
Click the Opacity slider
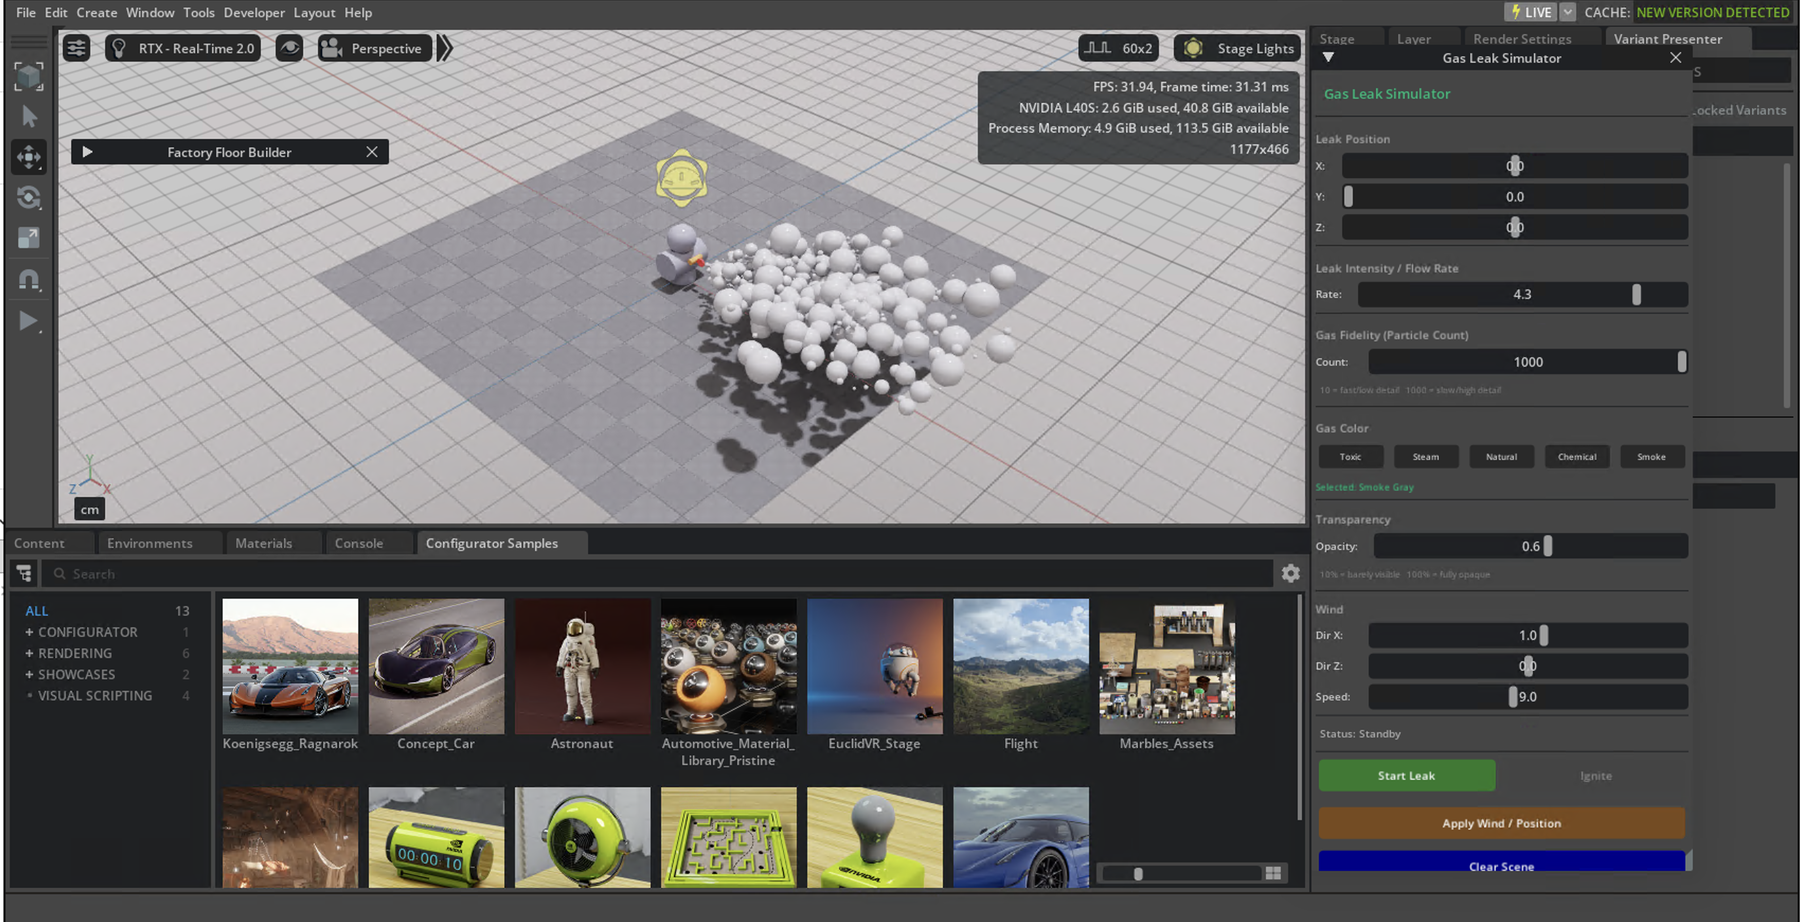pyautogui.click(x=1530, y=546)
